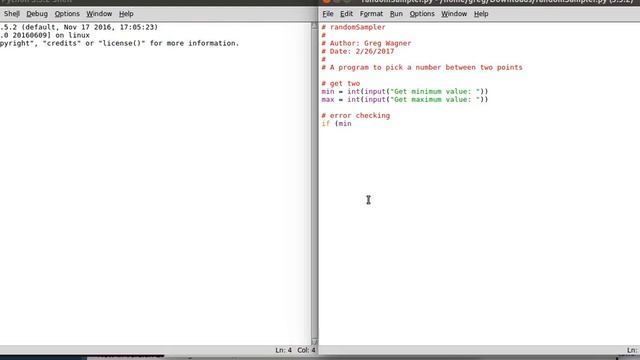This screenshot has height=360, width=640.
Task: Click the 'credits or license()' info line
Action: (119, 43)
